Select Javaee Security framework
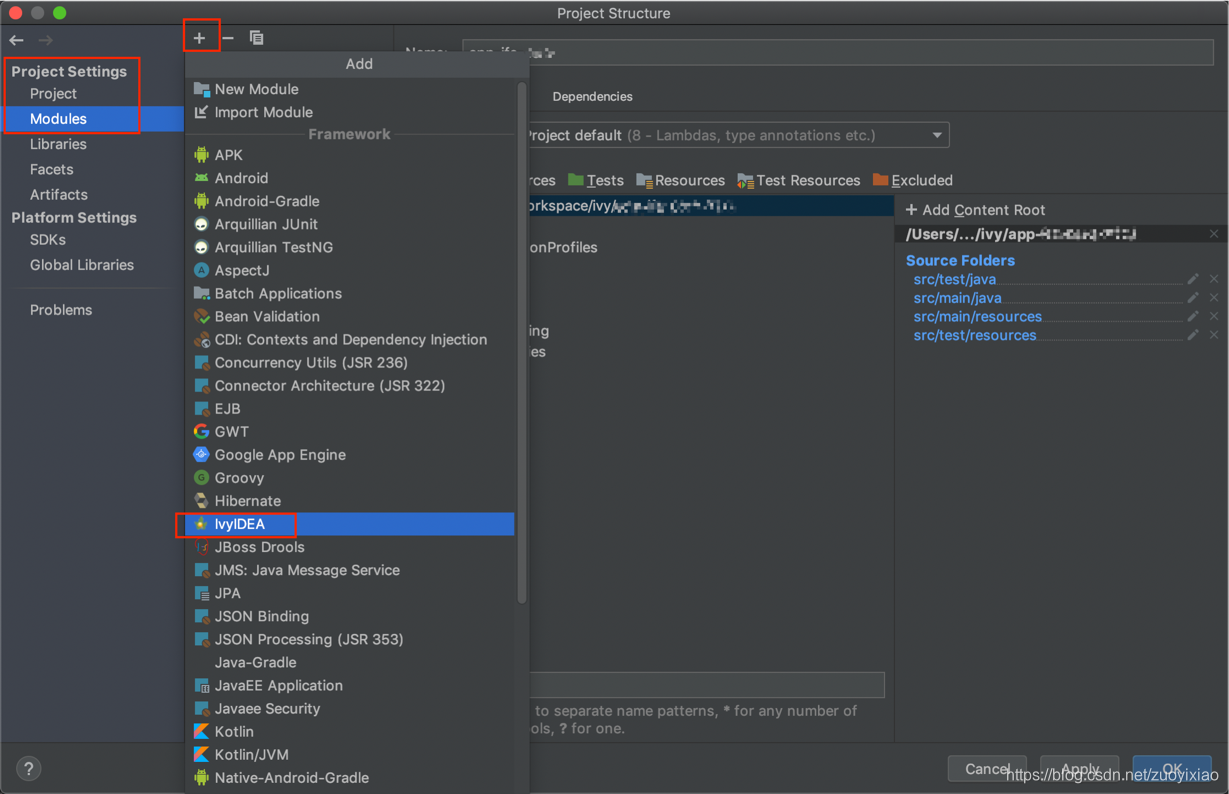 [350, 708]
